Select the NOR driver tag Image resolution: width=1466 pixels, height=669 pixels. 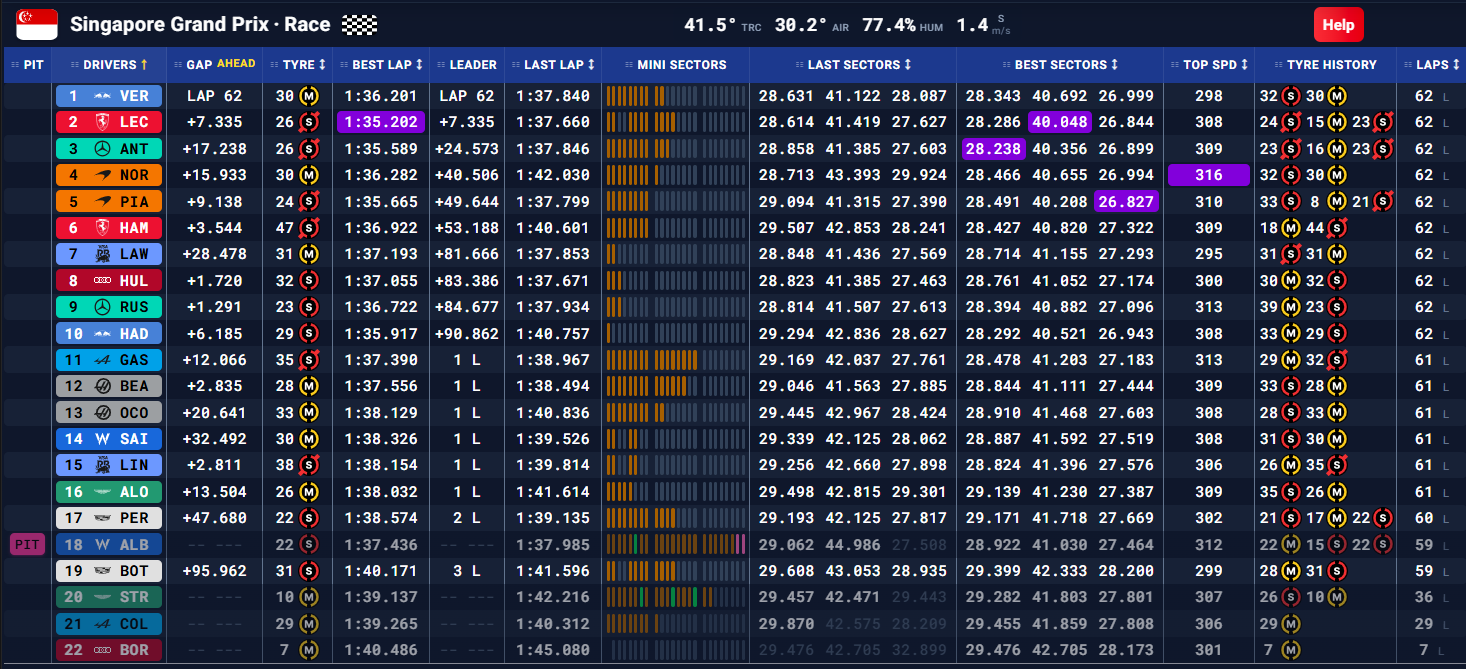[x=109, y=175]
